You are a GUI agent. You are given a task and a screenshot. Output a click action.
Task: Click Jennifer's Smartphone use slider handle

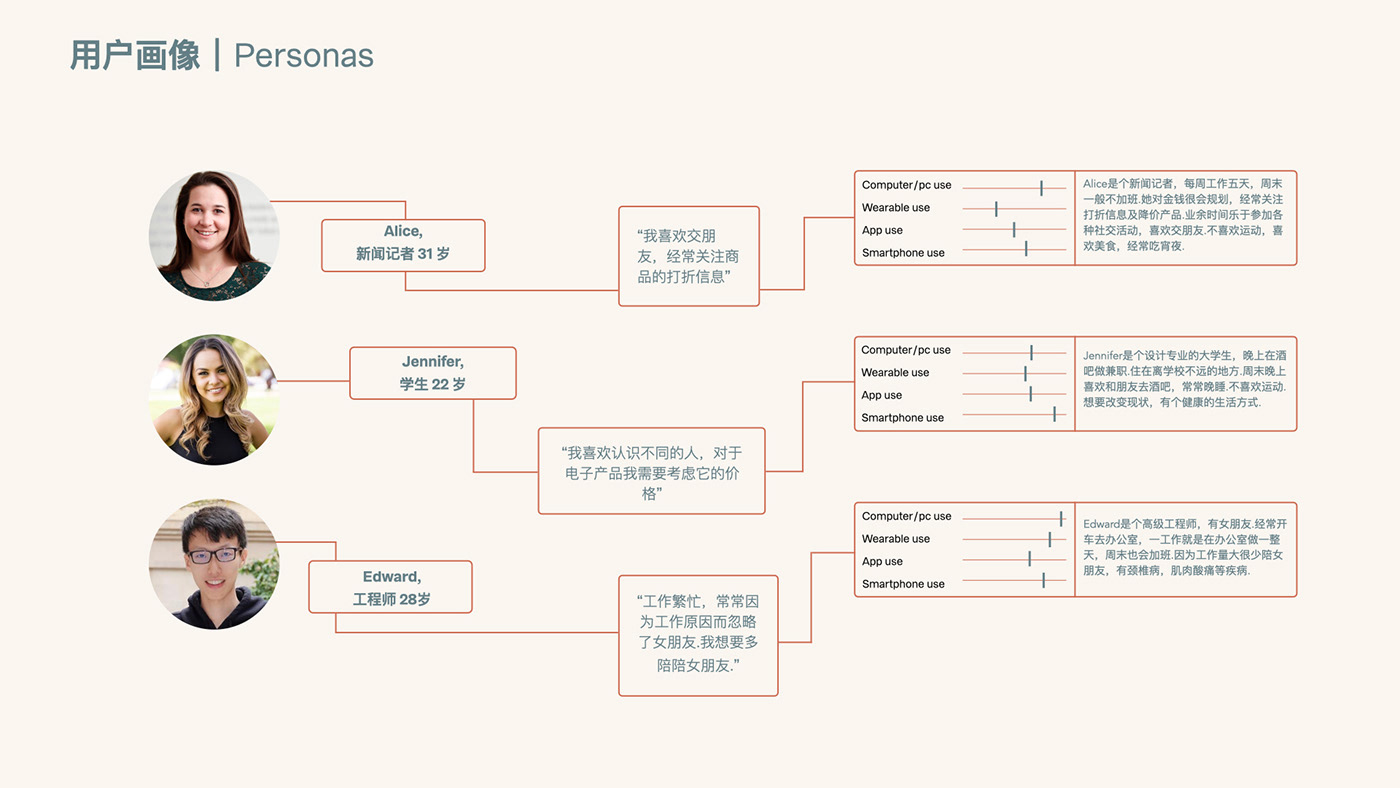[x=1054, y=414]
